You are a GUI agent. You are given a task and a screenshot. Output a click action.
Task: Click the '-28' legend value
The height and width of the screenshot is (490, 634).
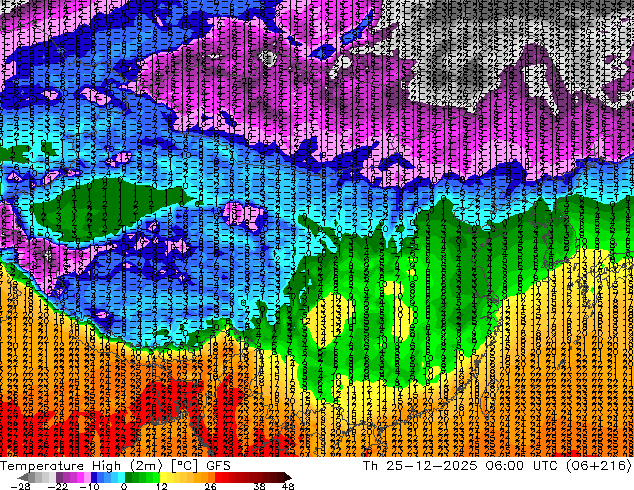pos(20,486)
